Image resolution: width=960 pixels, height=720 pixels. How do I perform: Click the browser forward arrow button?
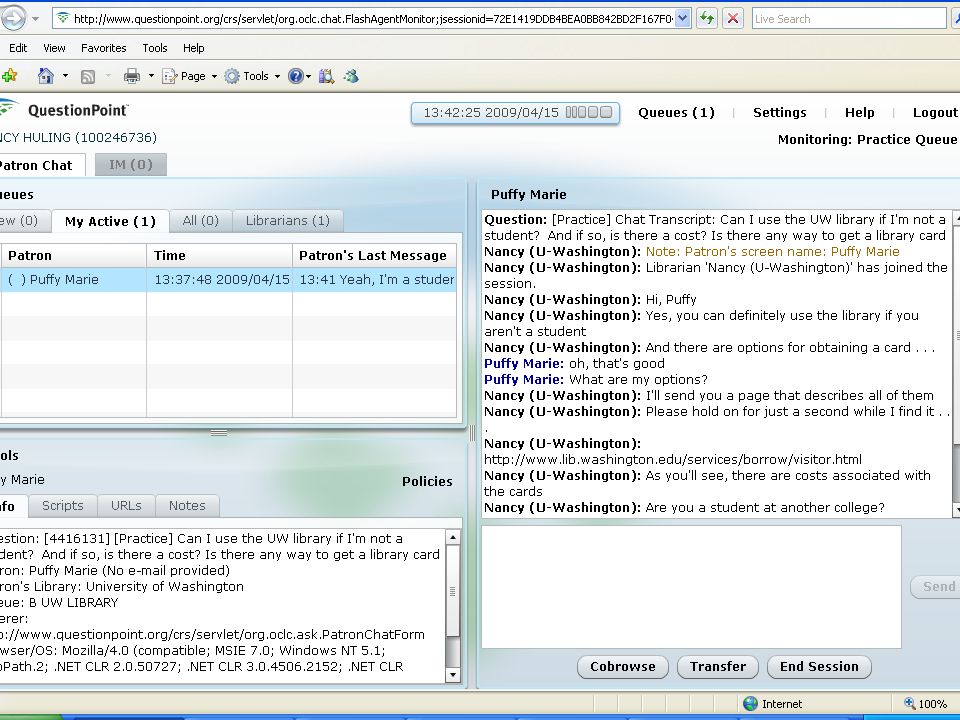[x=13, y=18]
